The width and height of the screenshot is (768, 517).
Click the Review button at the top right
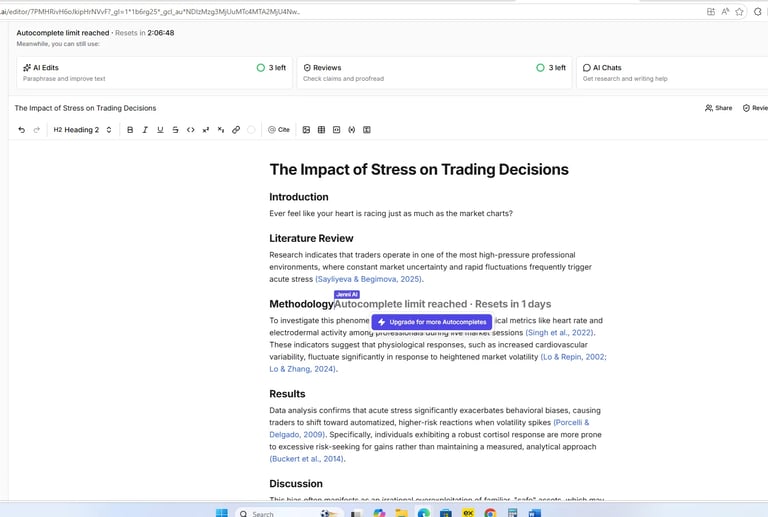pyautogui.click(x=755, y=108)
